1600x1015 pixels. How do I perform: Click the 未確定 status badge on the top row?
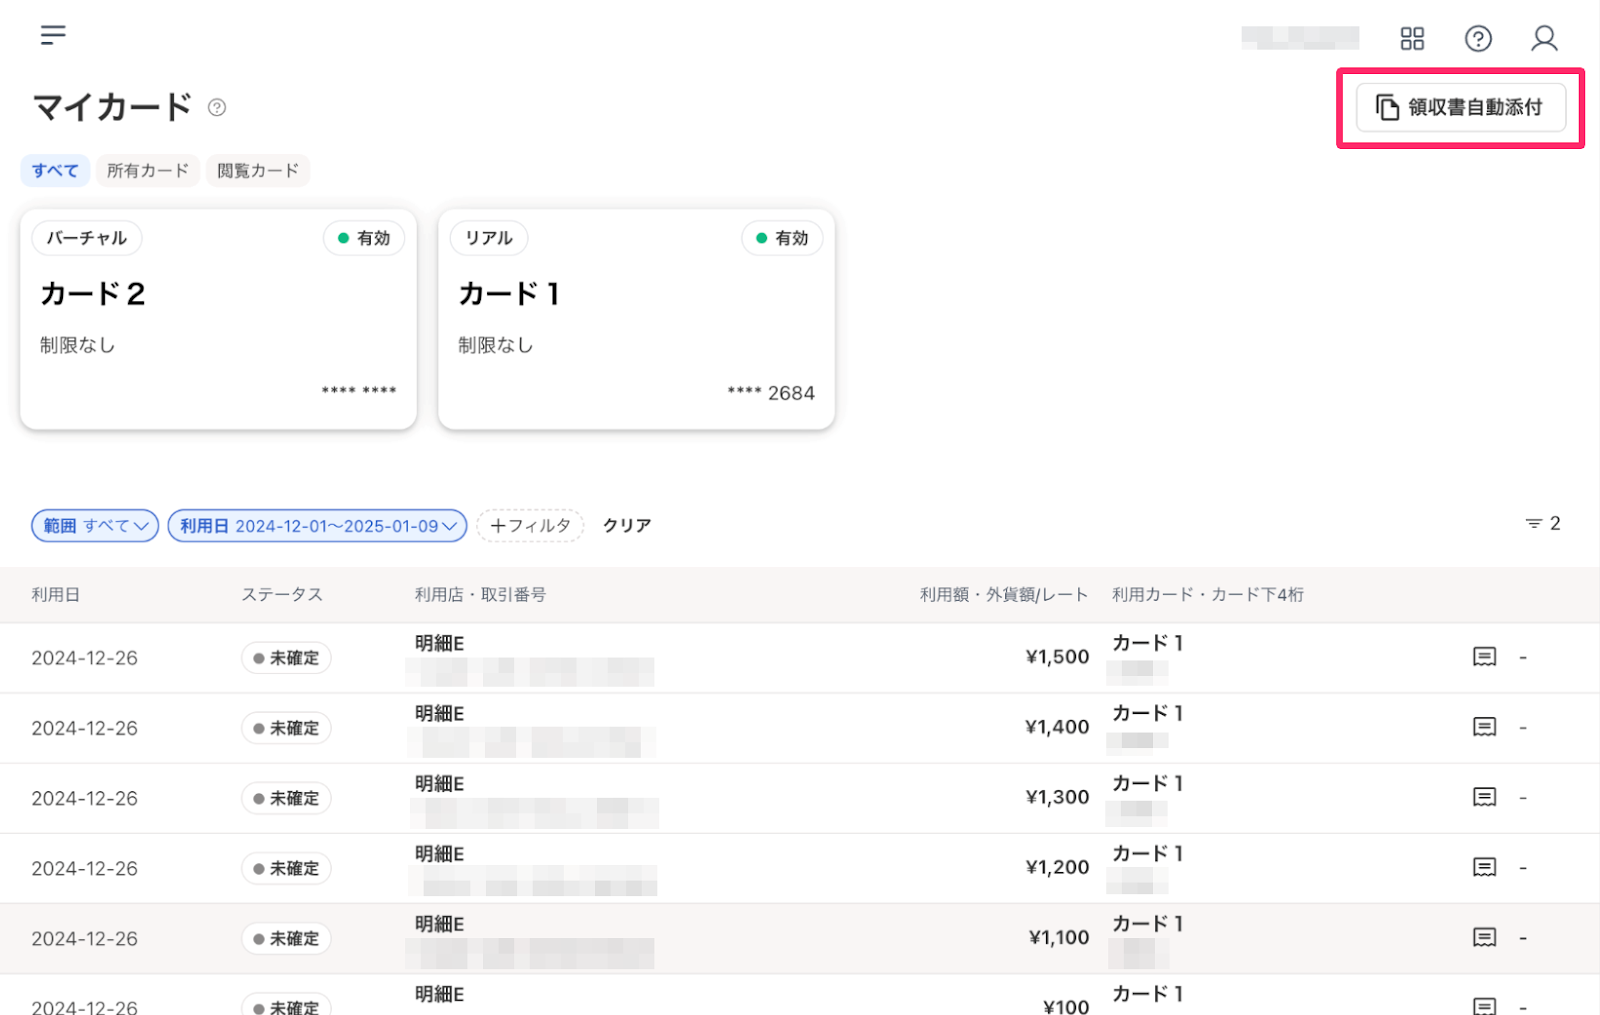286,657
